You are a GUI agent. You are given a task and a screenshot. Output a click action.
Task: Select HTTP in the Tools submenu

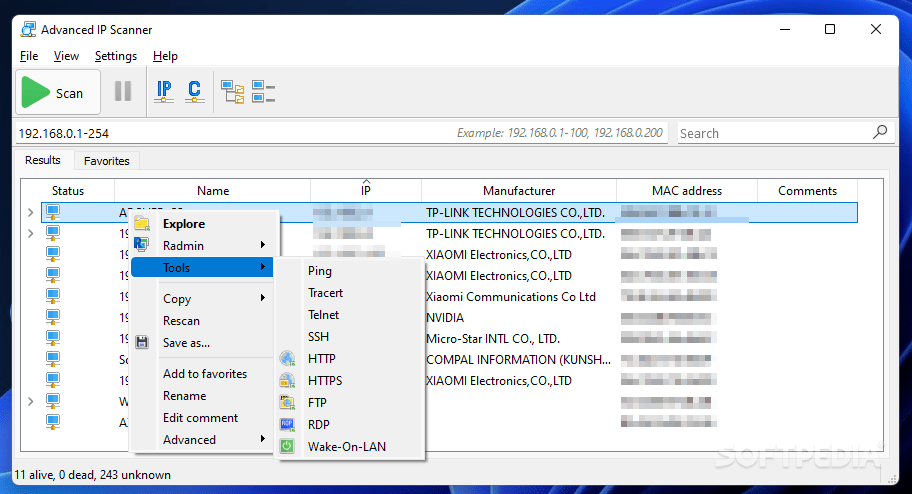(350, 358)
